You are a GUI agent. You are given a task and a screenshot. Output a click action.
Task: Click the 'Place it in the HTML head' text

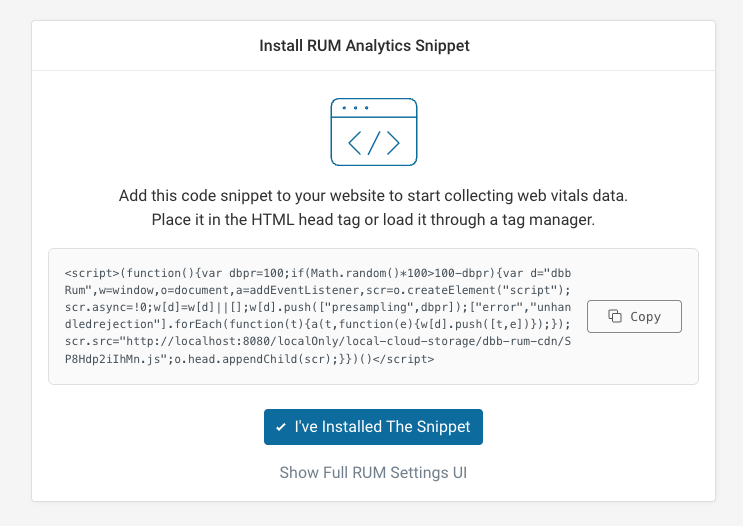pos(373,218)
